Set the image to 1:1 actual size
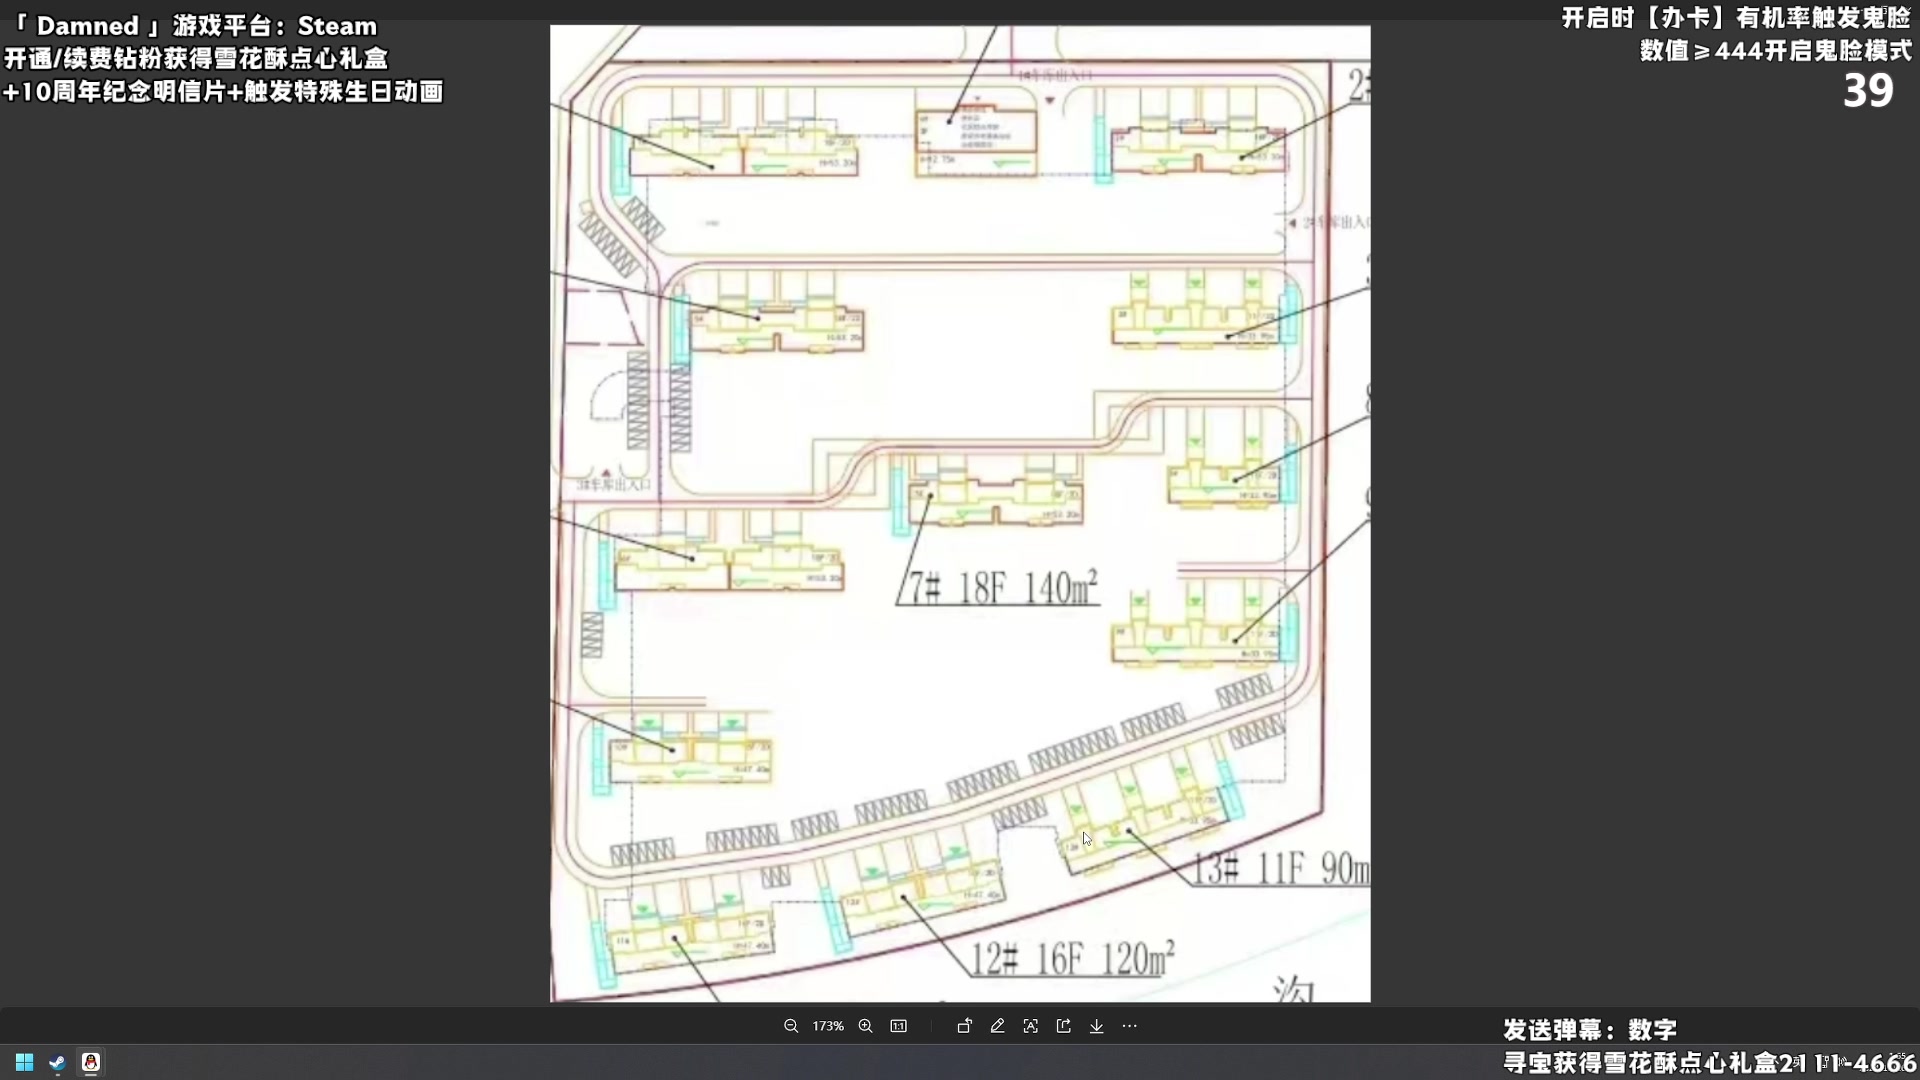This screenshot has width=1920, height=1080. click(x=899, y=1026)
